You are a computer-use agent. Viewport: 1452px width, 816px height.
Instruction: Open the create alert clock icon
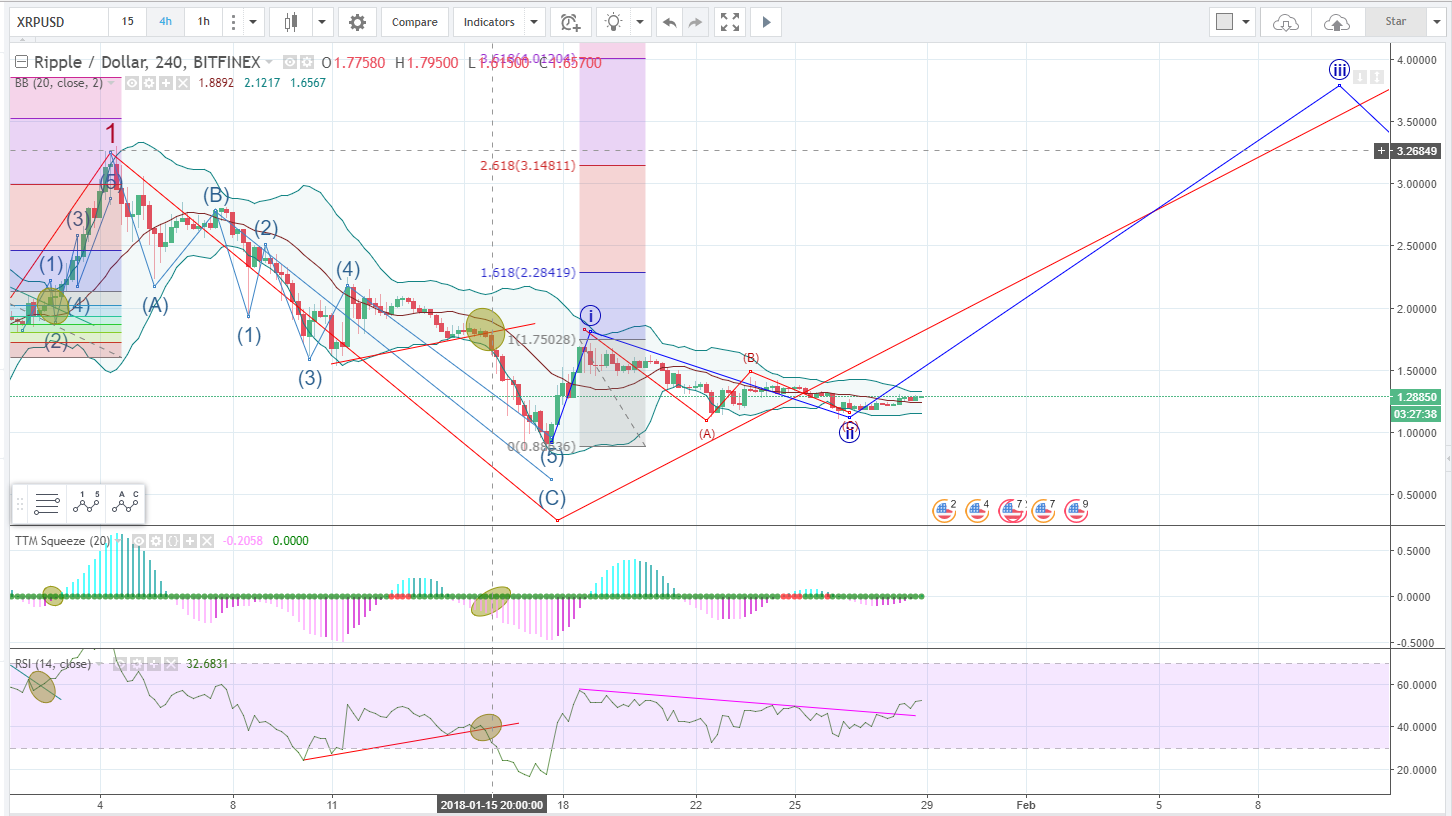click(x=570, y=21)
